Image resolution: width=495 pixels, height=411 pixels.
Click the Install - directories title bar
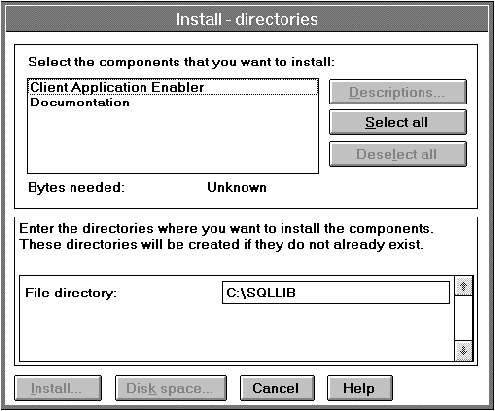[247, 19]
